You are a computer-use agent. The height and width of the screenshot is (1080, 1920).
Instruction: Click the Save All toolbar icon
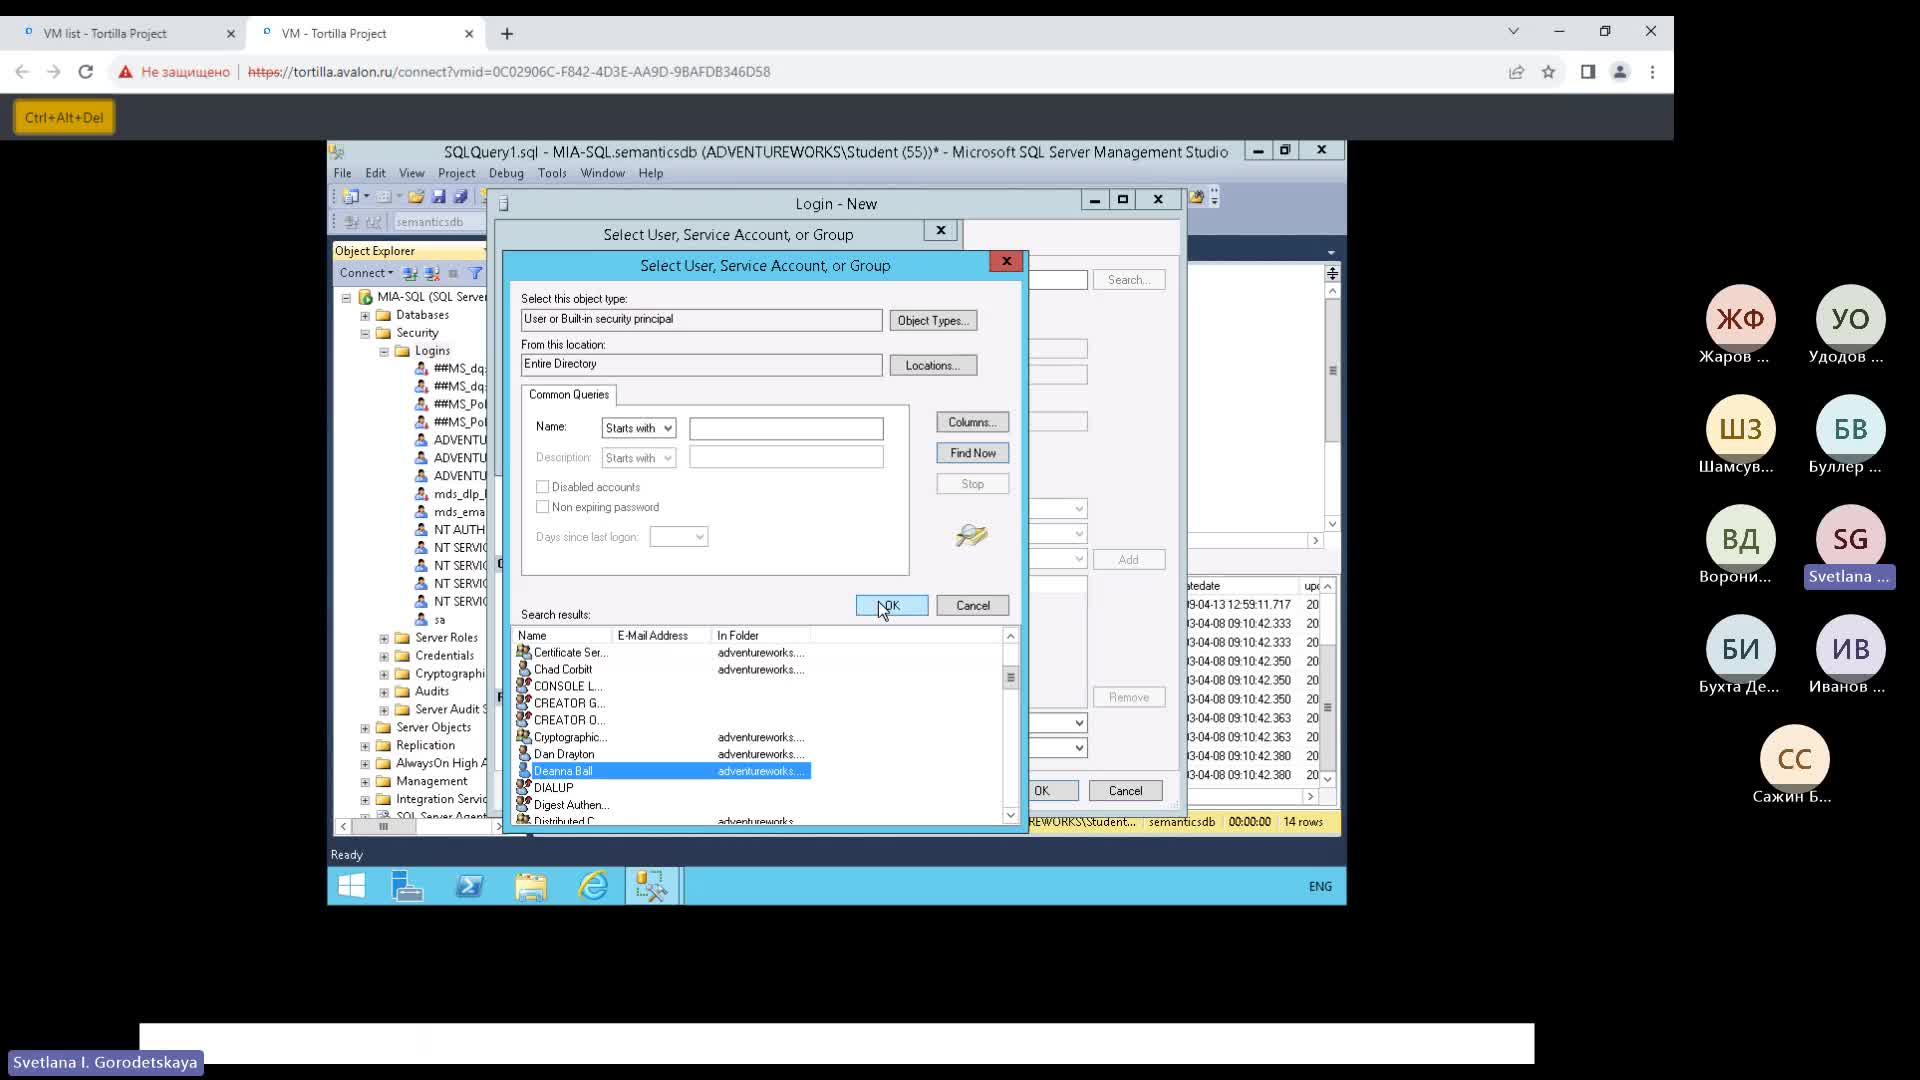point(460,197)
